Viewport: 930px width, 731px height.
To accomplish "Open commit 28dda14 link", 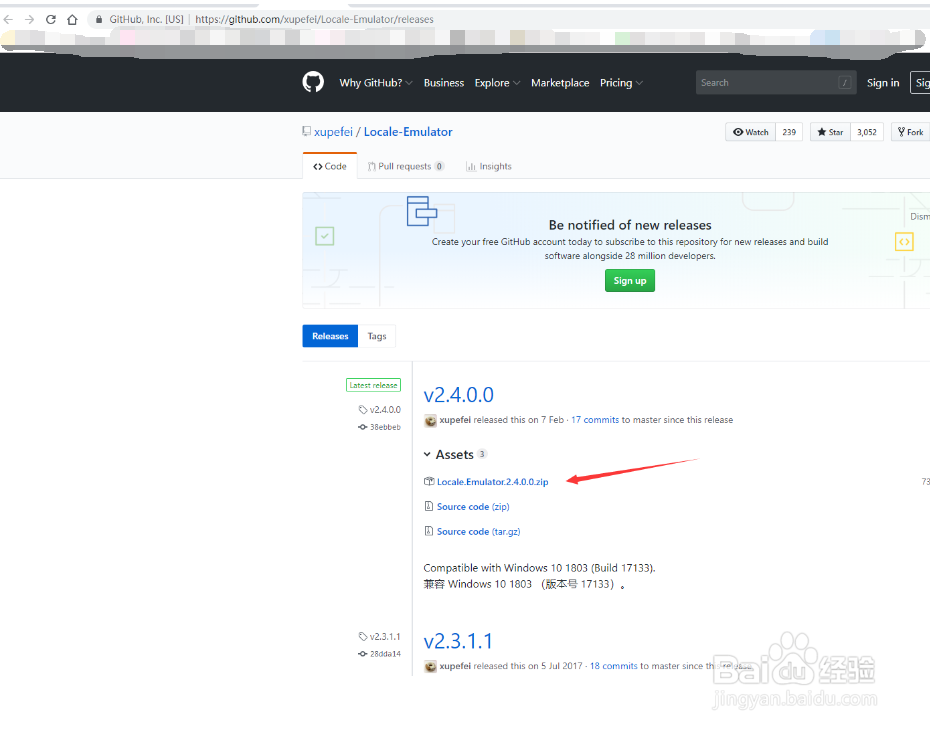I will [x=380, y=654].
